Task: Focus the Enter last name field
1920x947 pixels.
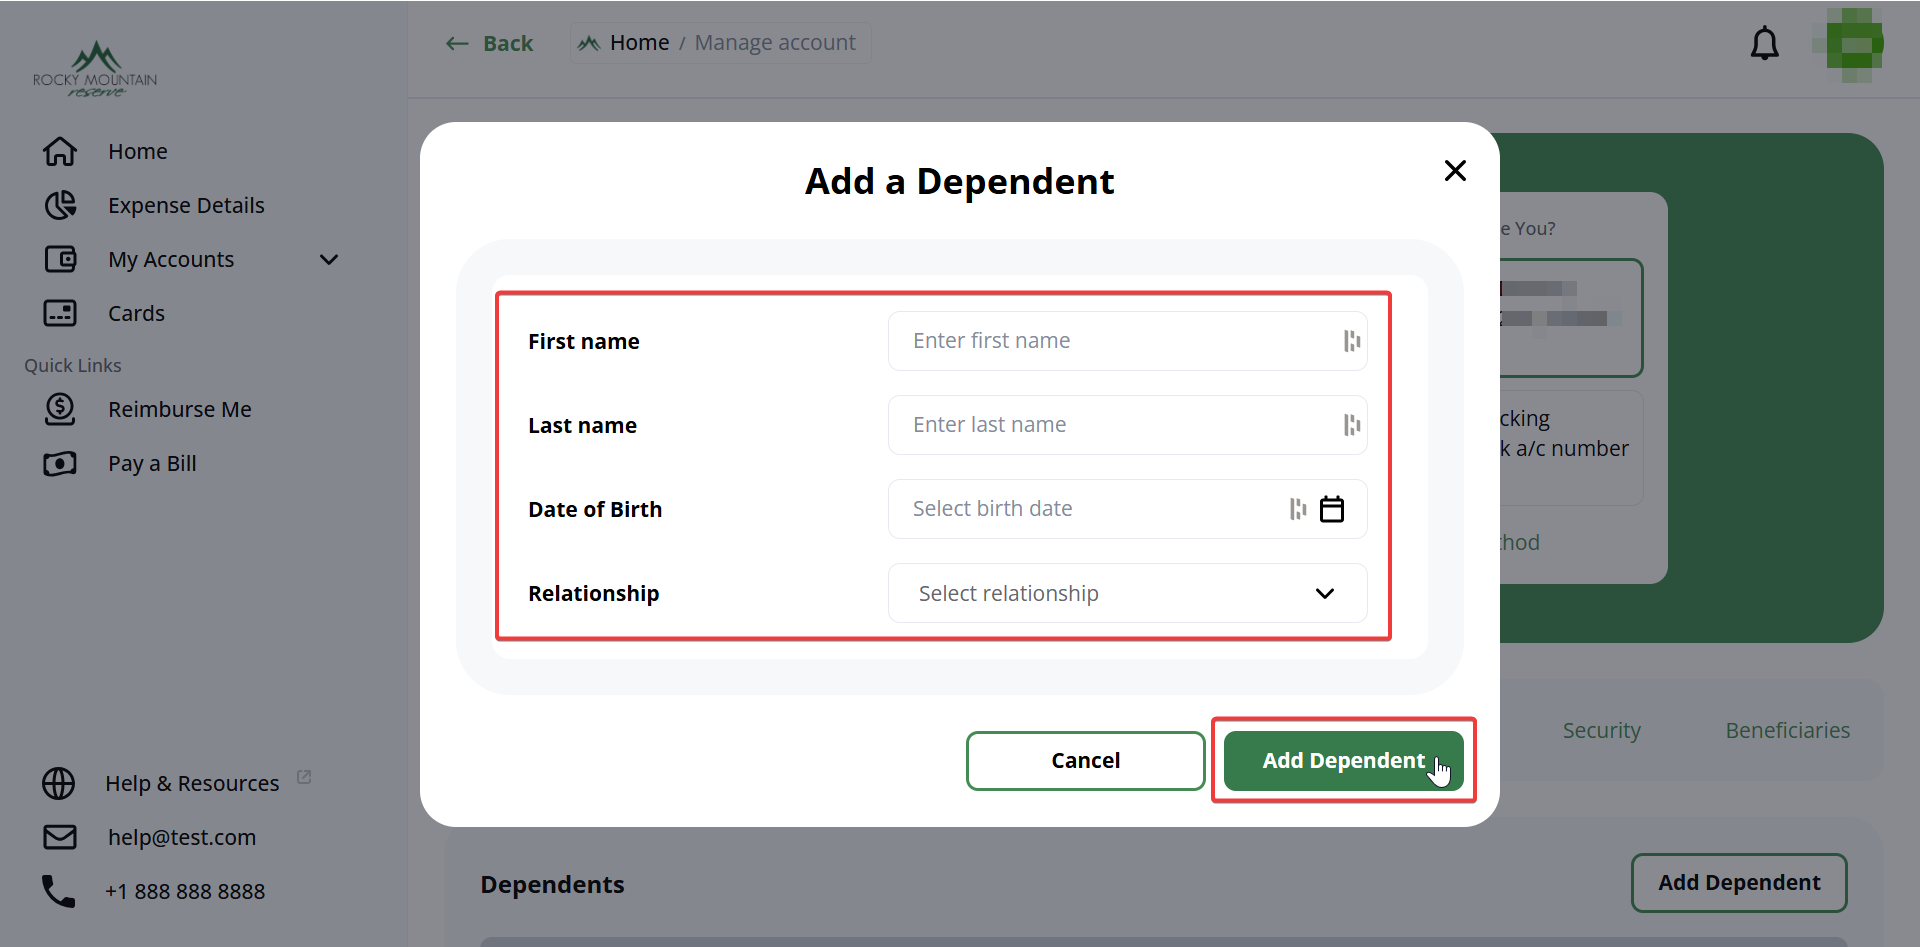Action: click(x=1127, y=425)
